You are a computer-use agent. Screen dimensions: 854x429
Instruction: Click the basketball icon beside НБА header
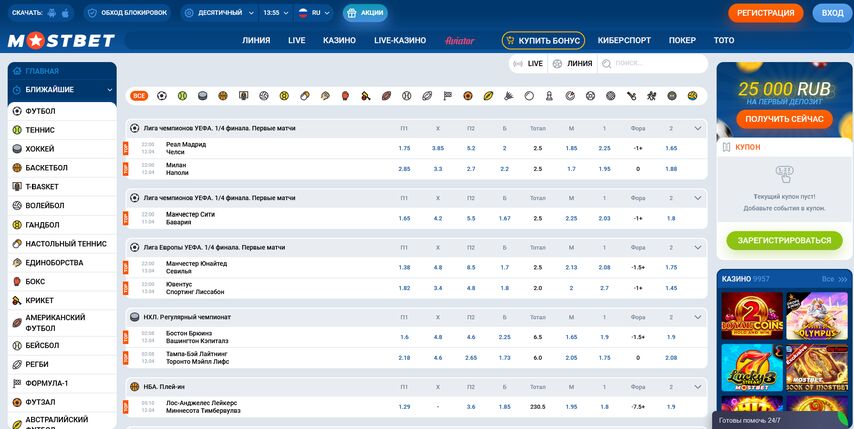coord(135,387)
